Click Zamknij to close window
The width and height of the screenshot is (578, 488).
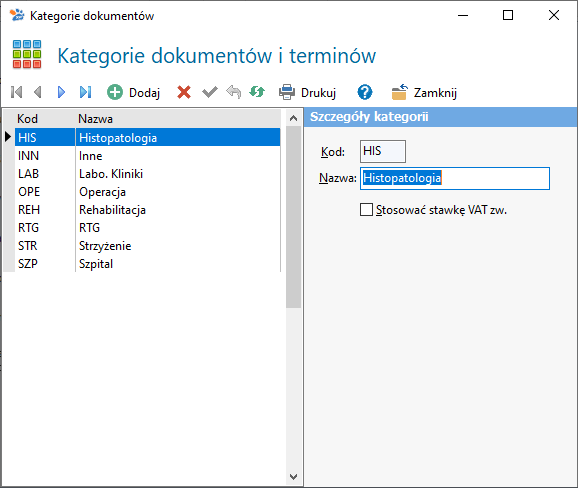pyautogui.click(x=424, y=92)
